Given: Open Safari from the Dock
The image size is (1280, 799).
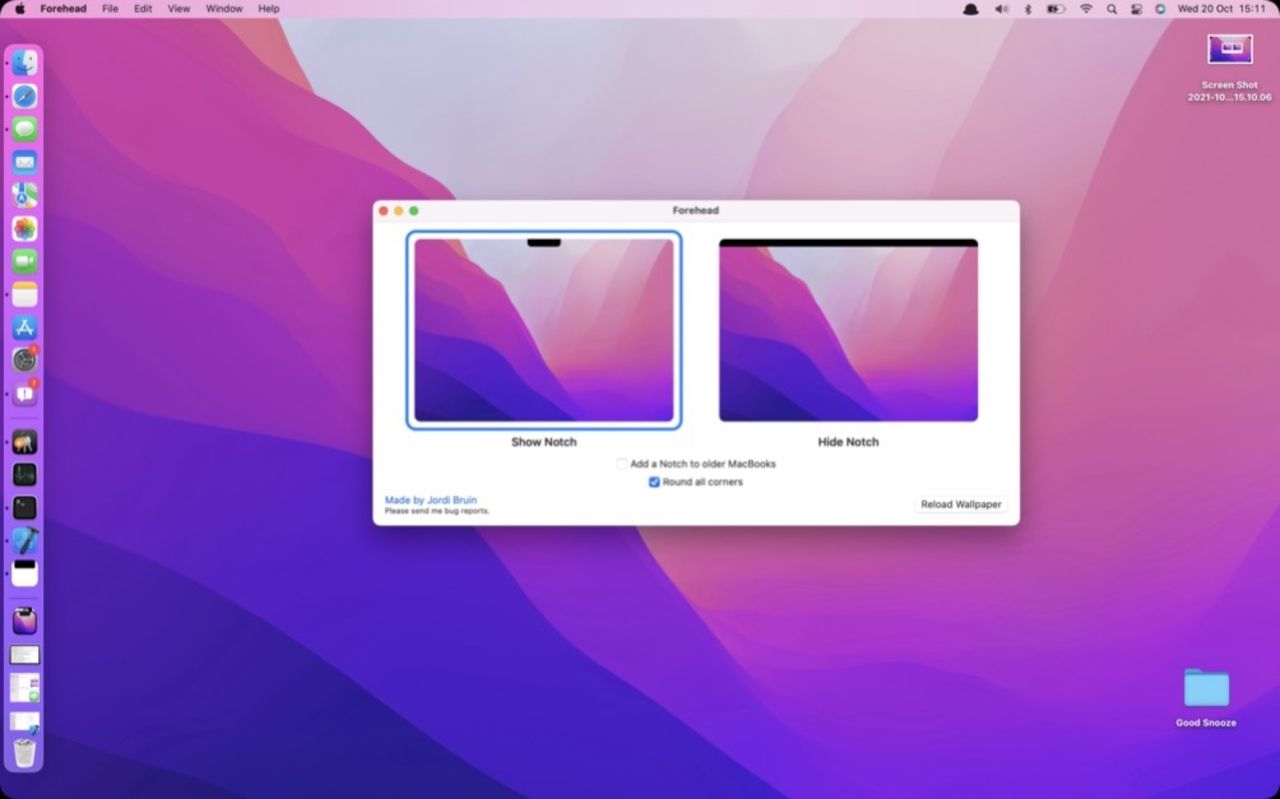Looking at the screenshot, I should coord(25,96).
